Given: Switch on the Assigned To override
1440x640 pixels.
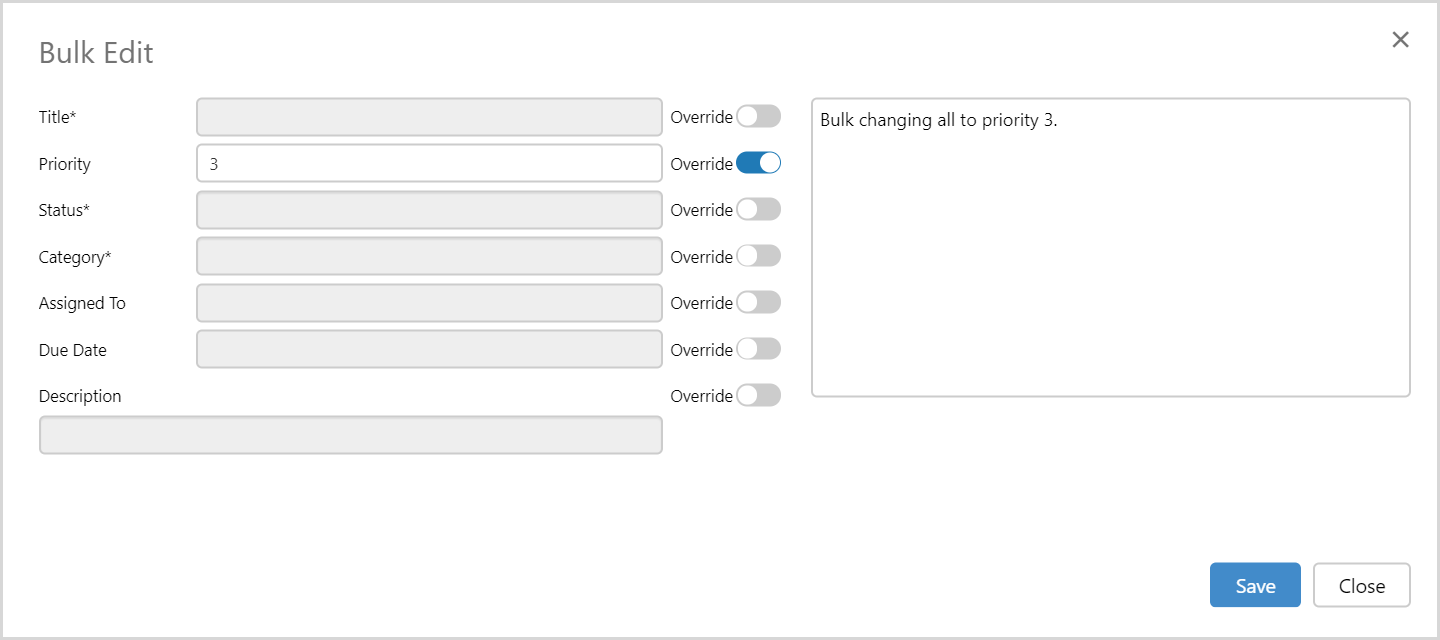Looking at the screenshot, I should click(x=758, y=303).
